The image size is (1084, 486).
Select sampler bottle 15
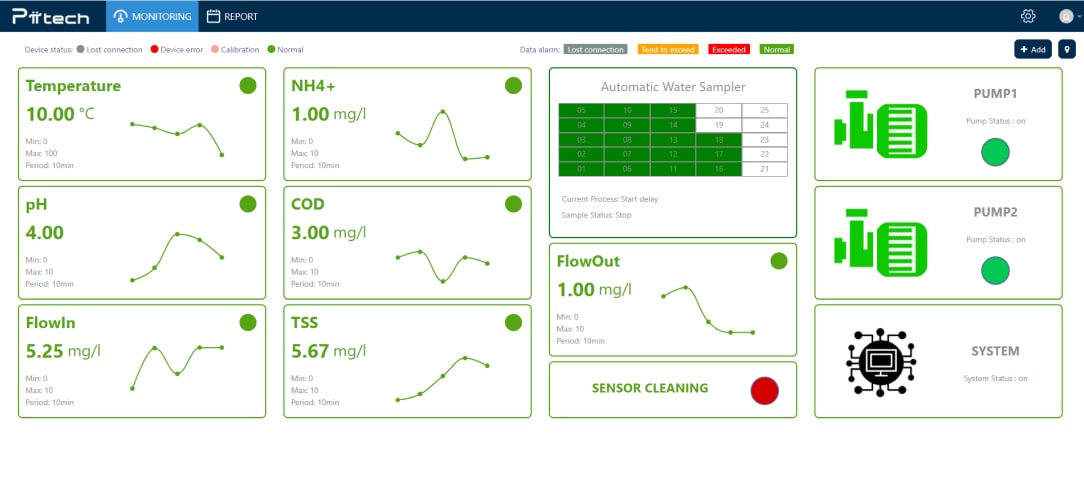[673, 111]
